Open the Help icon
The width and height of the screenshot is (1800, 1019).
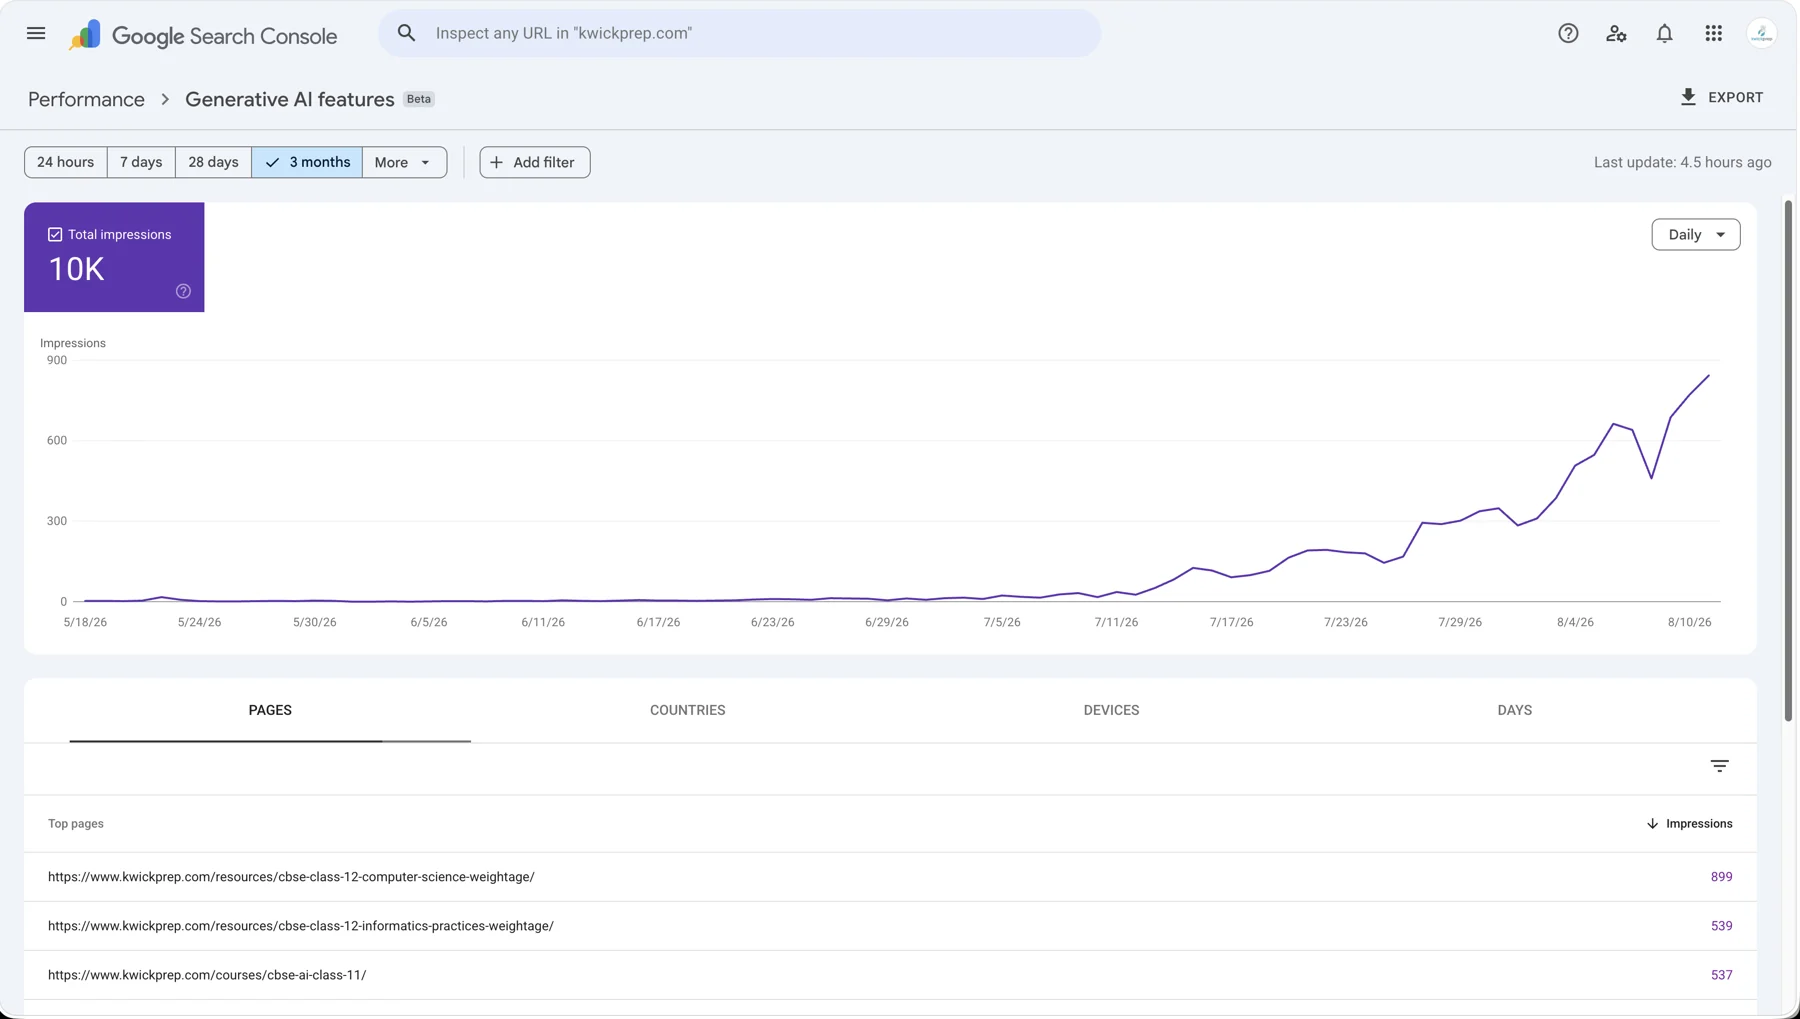point(1568,33)
